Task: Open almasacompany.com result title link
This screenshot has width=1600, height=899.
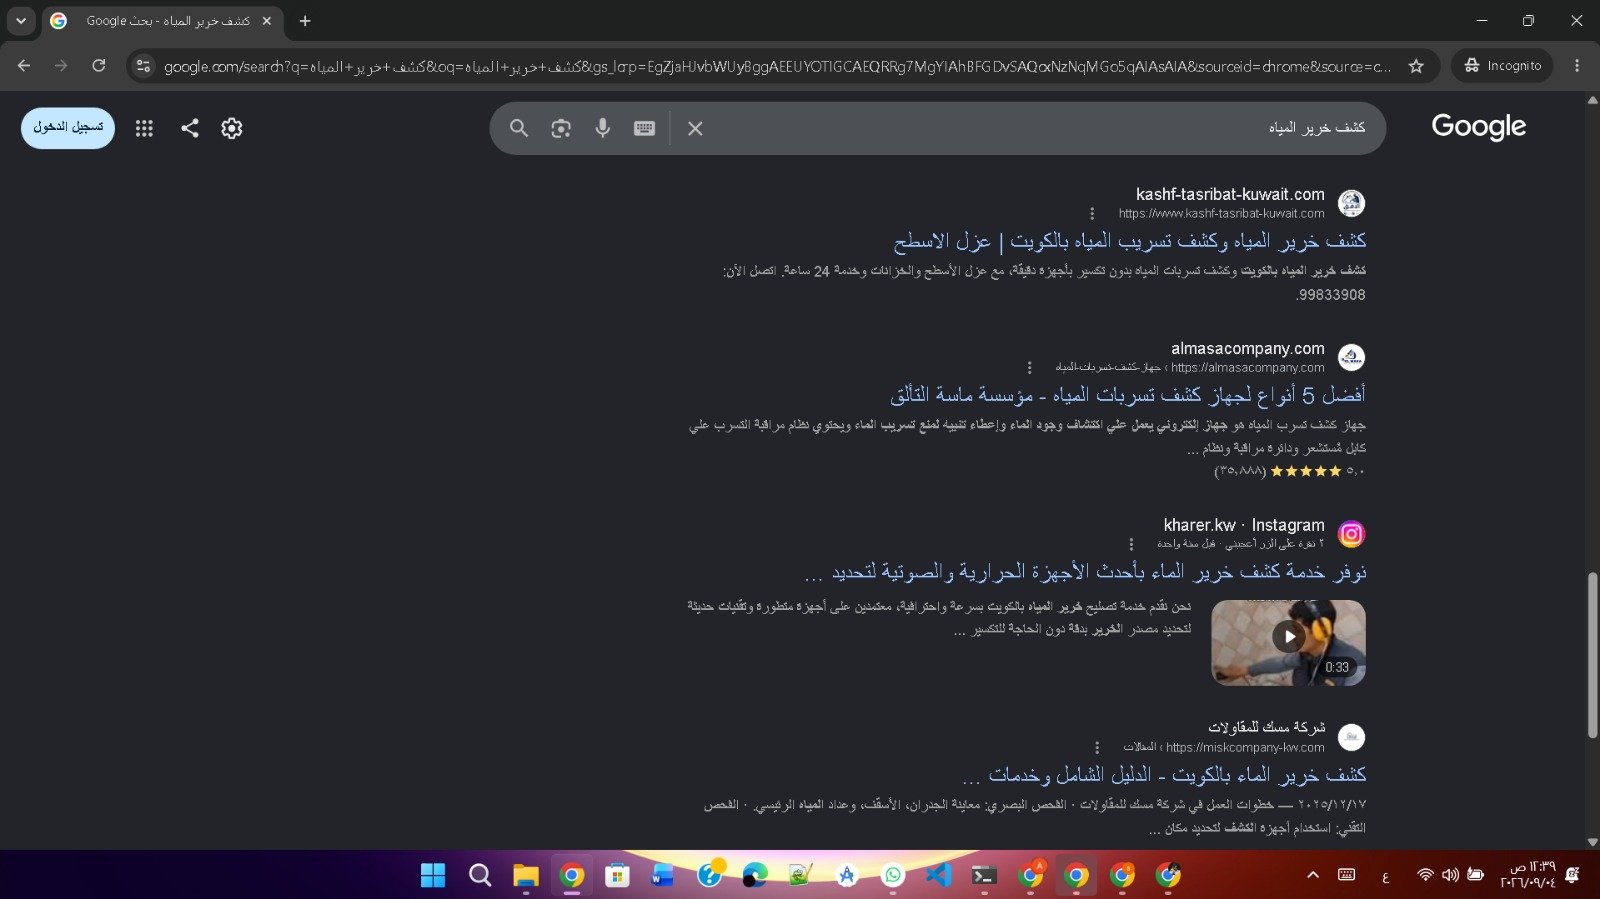Action: 1128,395
